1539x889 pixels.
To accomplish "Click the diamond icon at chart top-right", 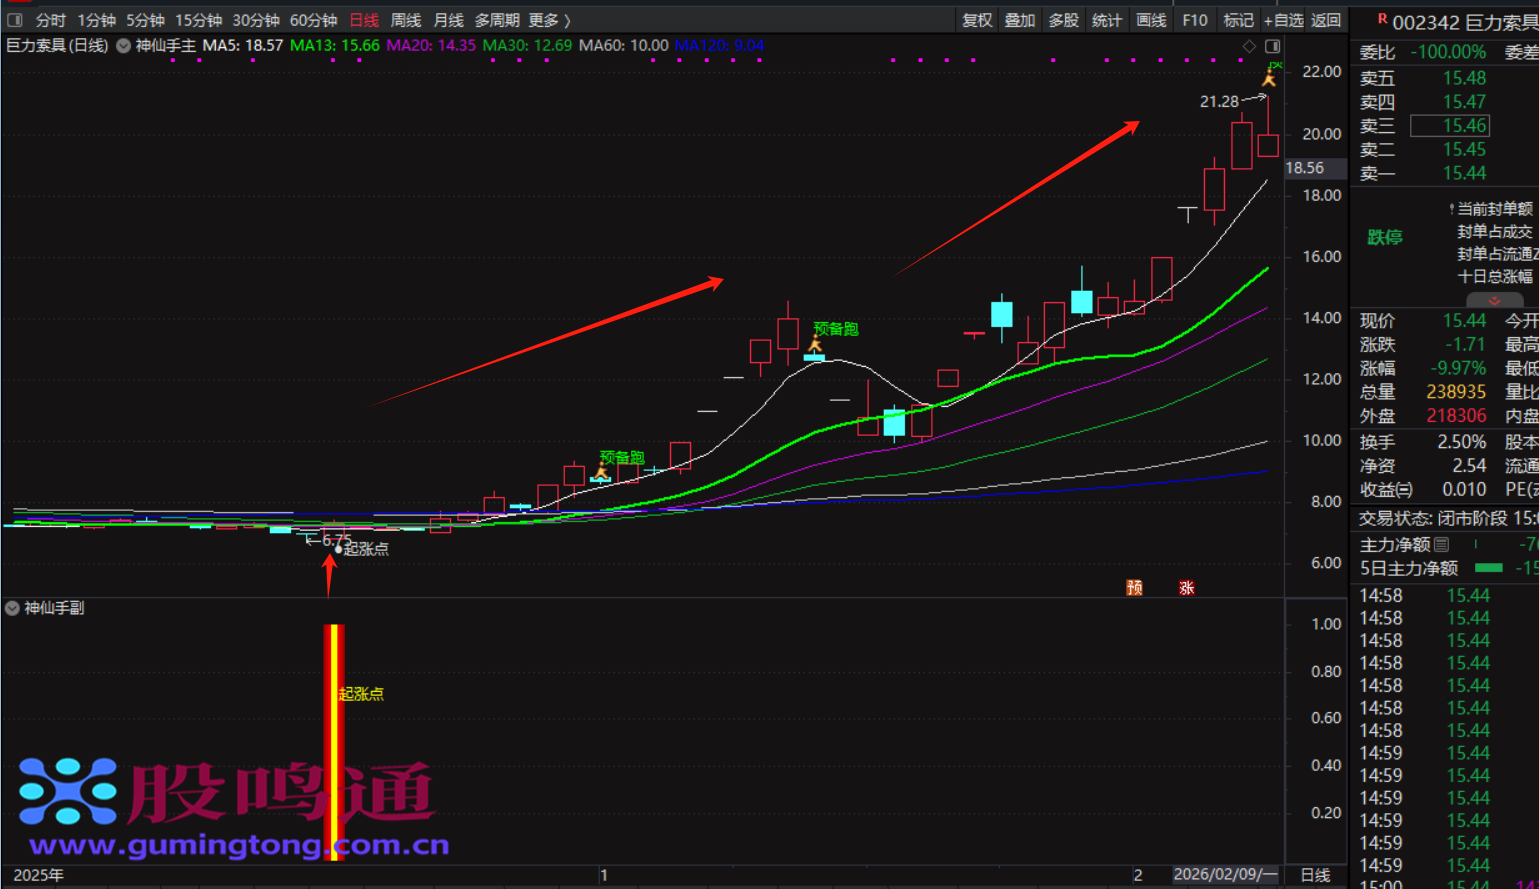I will 1249,46.
